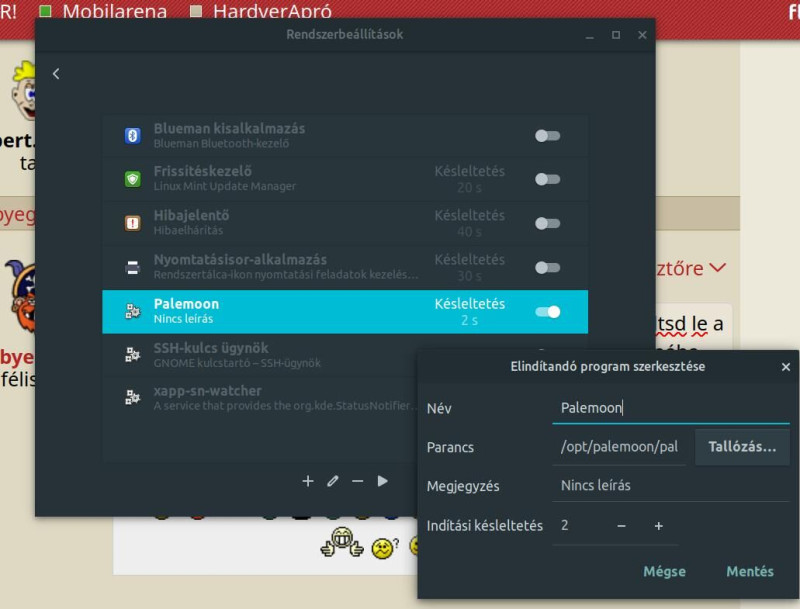
Task: Decrease the Indítási késleltetés value
Action: click(x=621, y=526)
